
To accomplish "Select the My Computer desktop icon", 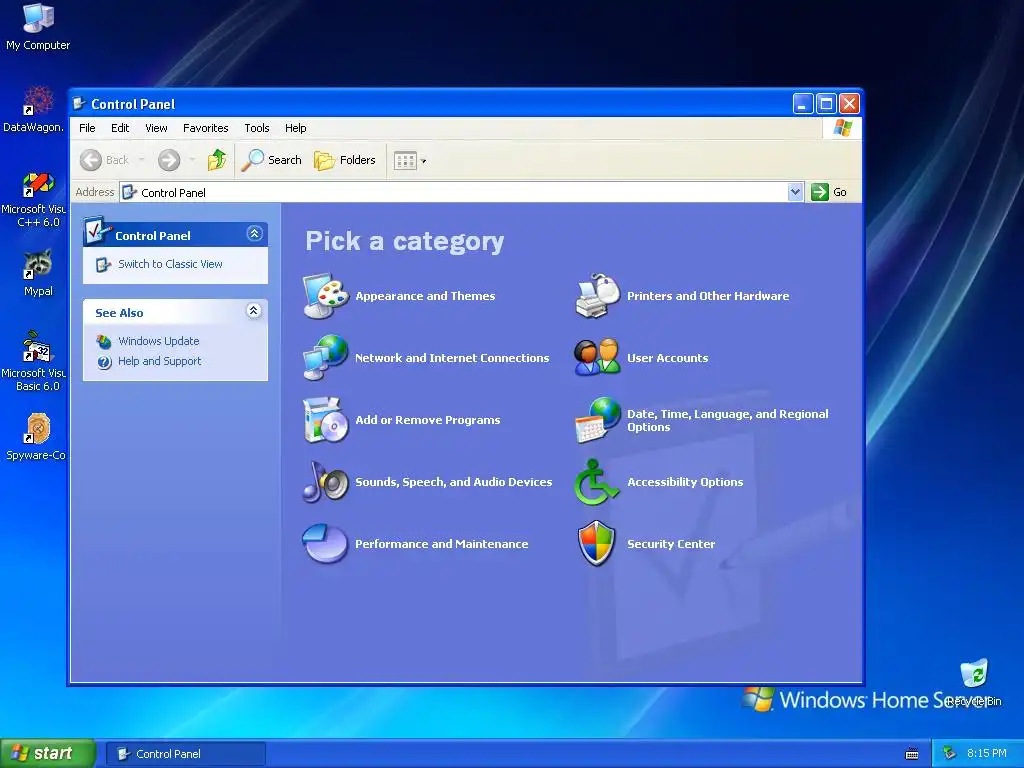I will [38, 27].
